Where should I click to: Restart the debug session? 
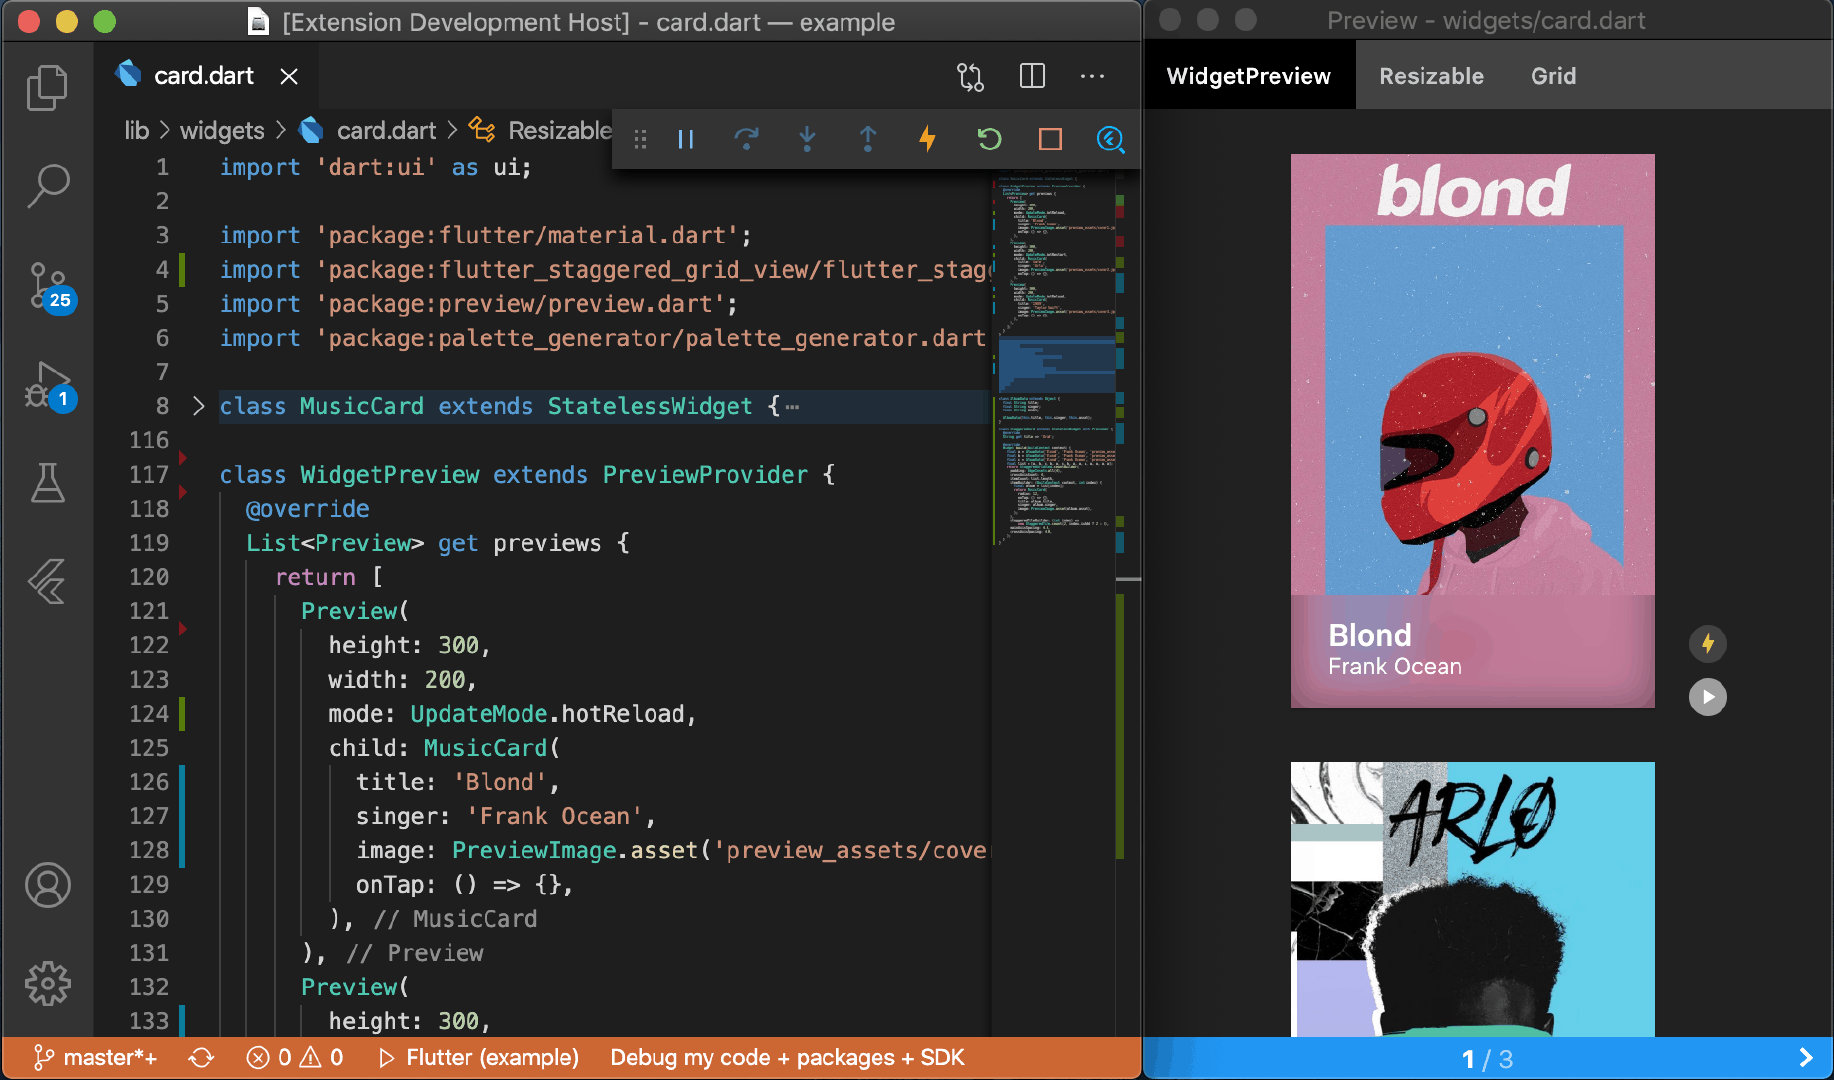pyautogui.click(x=989, y=139)
